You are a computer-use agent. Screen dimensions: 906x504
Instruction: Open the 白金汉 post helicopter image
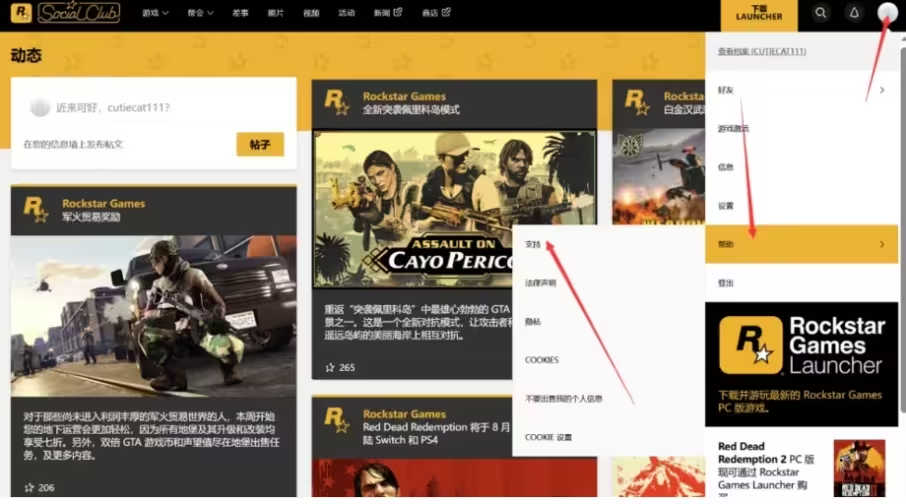[659, 177]
